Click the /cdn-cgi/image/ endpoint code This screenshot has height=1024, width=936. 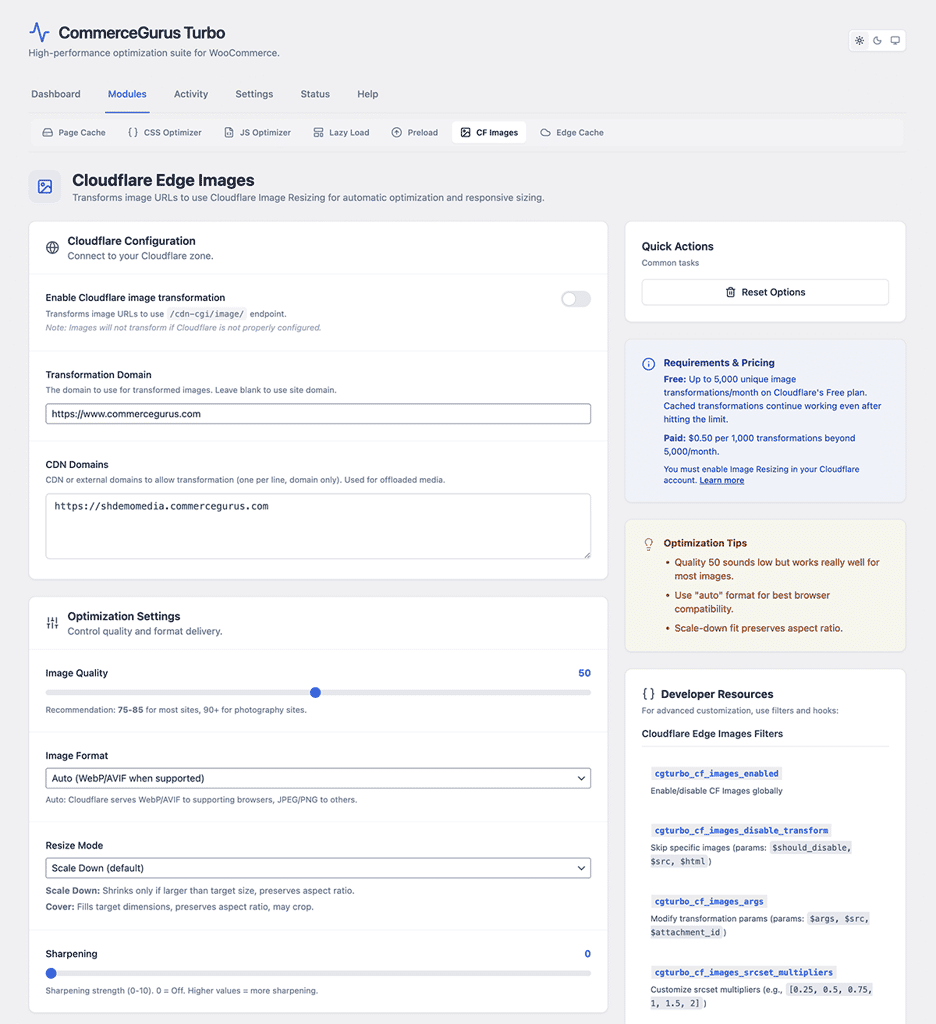(206, 314)
